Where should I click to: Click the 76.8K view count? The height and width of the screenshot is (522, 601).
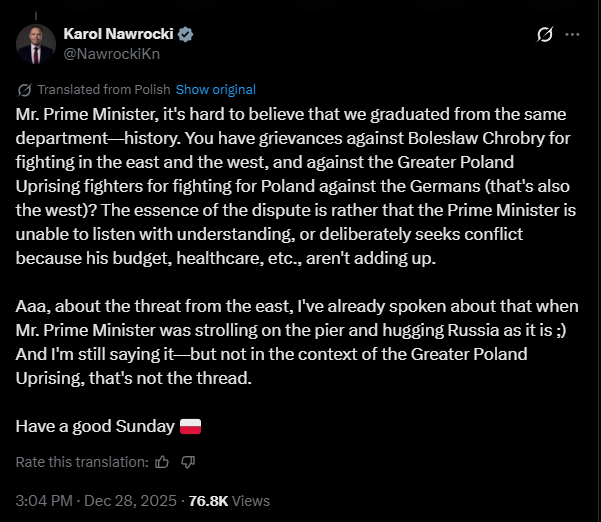pyautogui.click(x=208, y=500)
